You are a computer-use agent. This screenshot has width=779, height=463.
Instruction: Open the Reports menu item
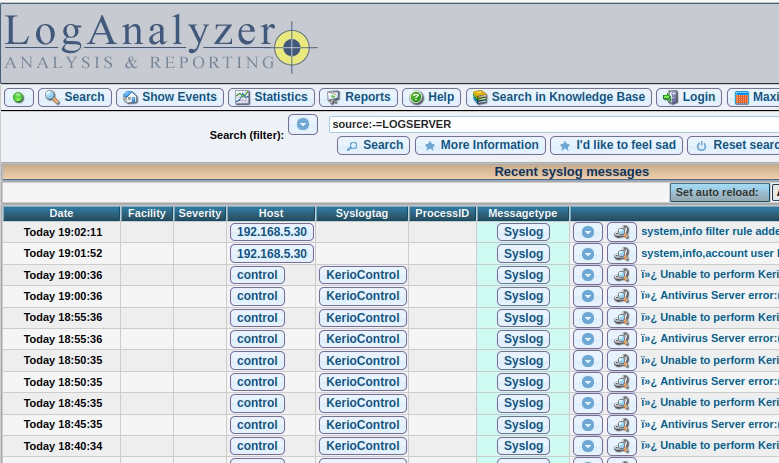tap(358, 97)
